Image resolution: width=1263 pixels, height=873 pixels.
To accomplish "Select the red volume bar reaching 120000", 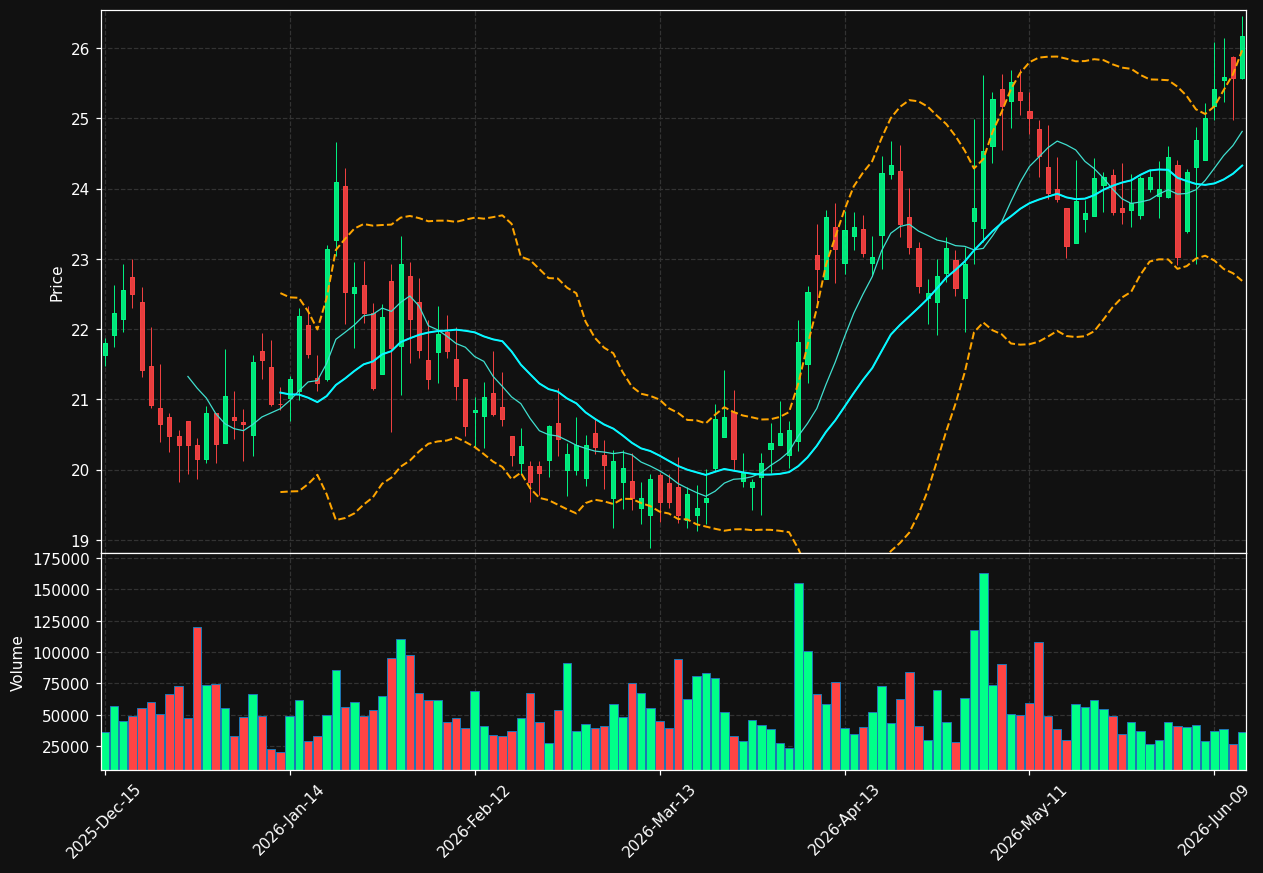I will (x=197, y=698).
